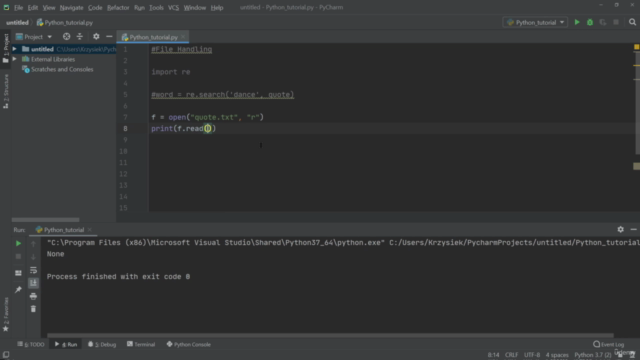Clear all Run console output (trash icon)
This screenshot has height=360, width=640.
point(33,309)
